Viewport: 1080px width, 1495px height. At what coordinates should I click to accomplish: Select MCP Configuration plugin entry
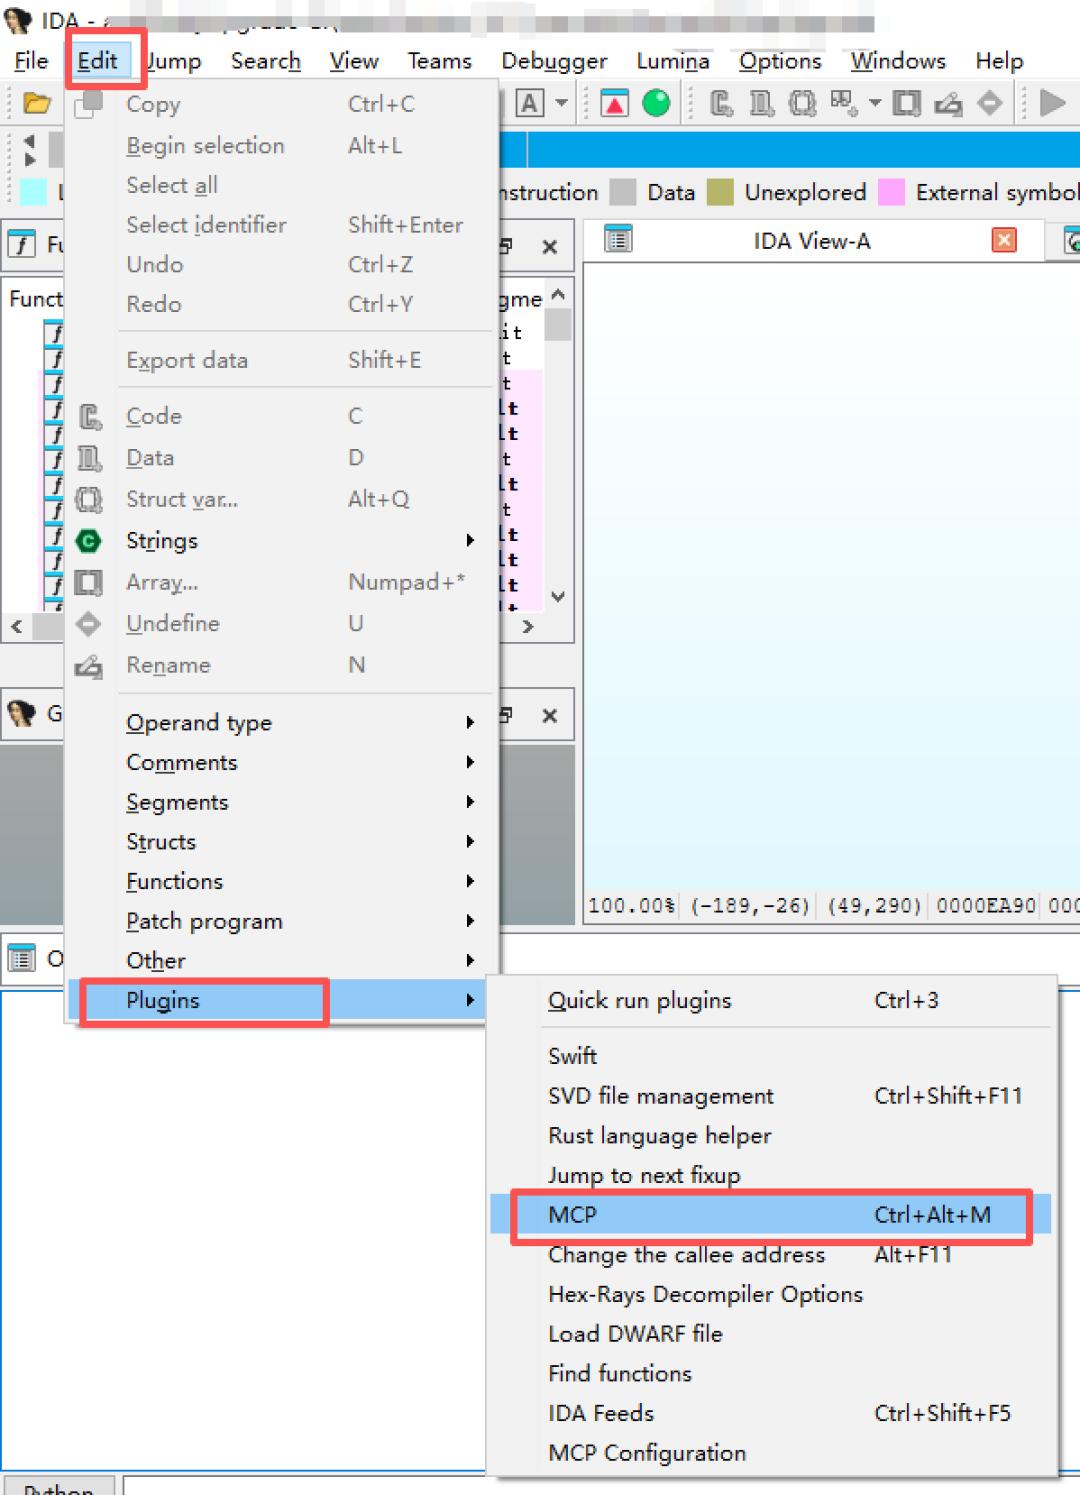click(770, 1453)
